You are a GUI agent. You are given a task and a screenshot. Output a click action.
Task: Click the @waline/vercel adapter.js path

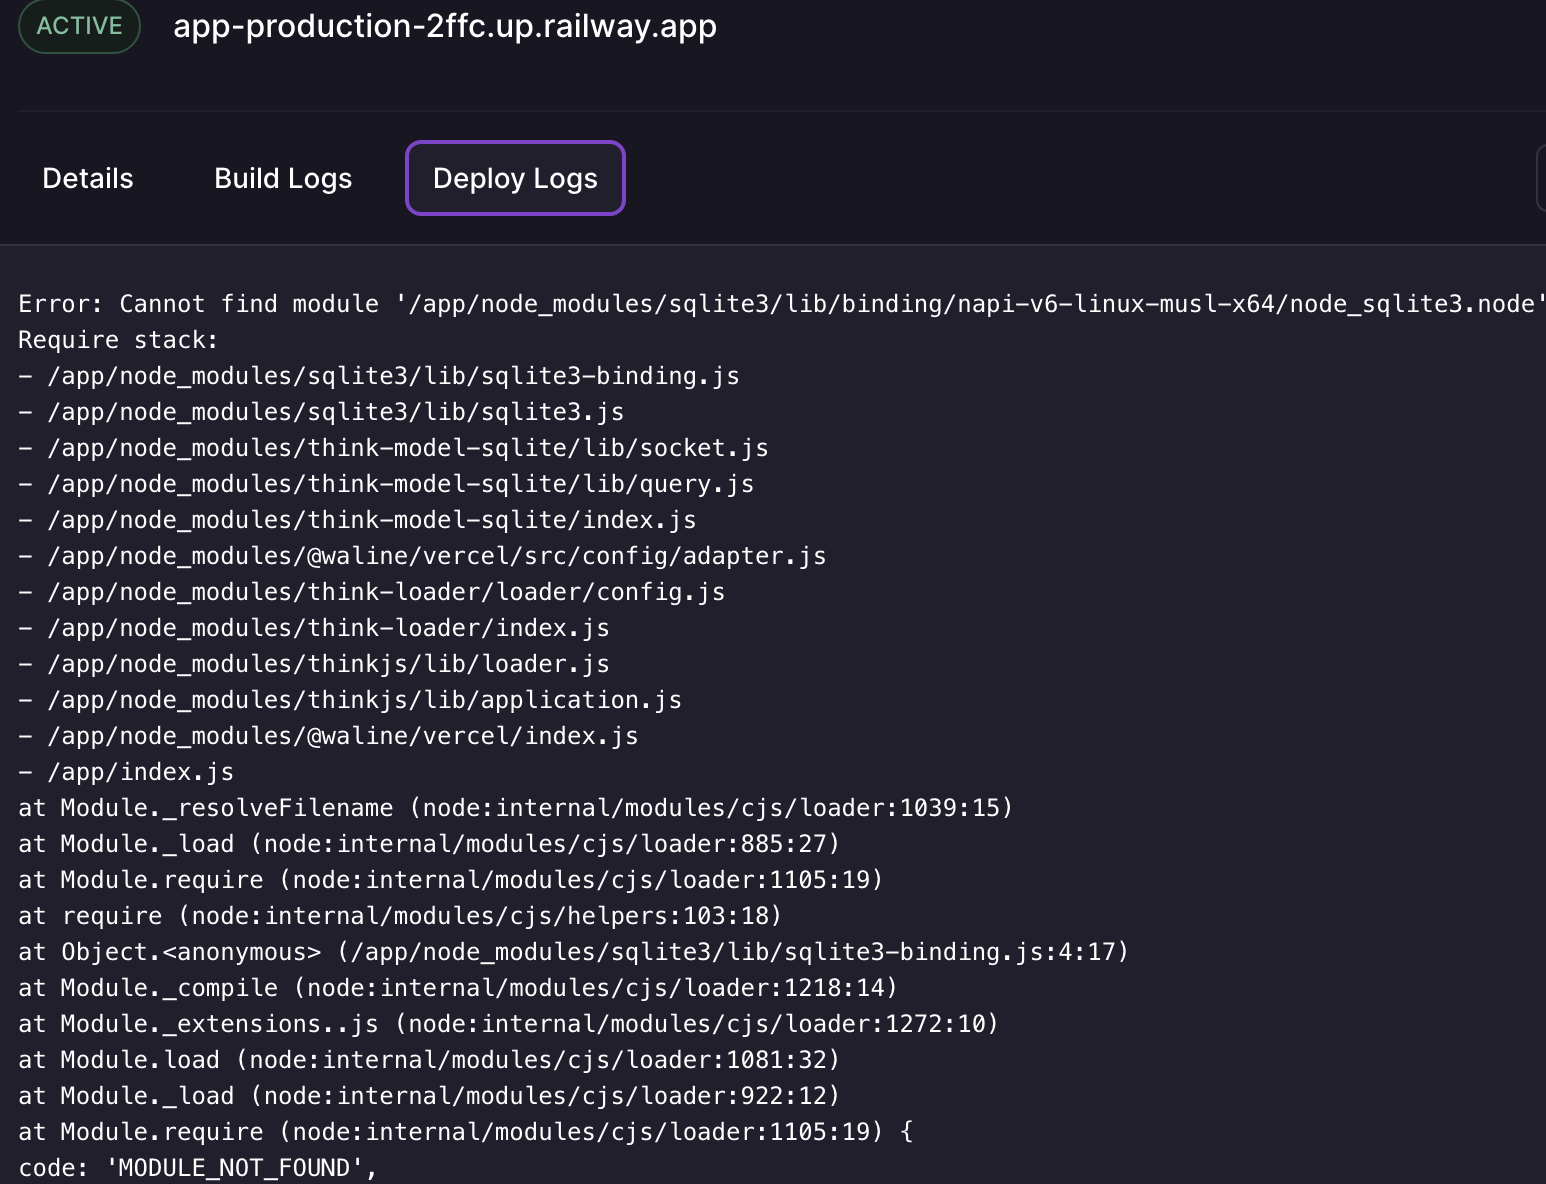(x=423, y=555)
